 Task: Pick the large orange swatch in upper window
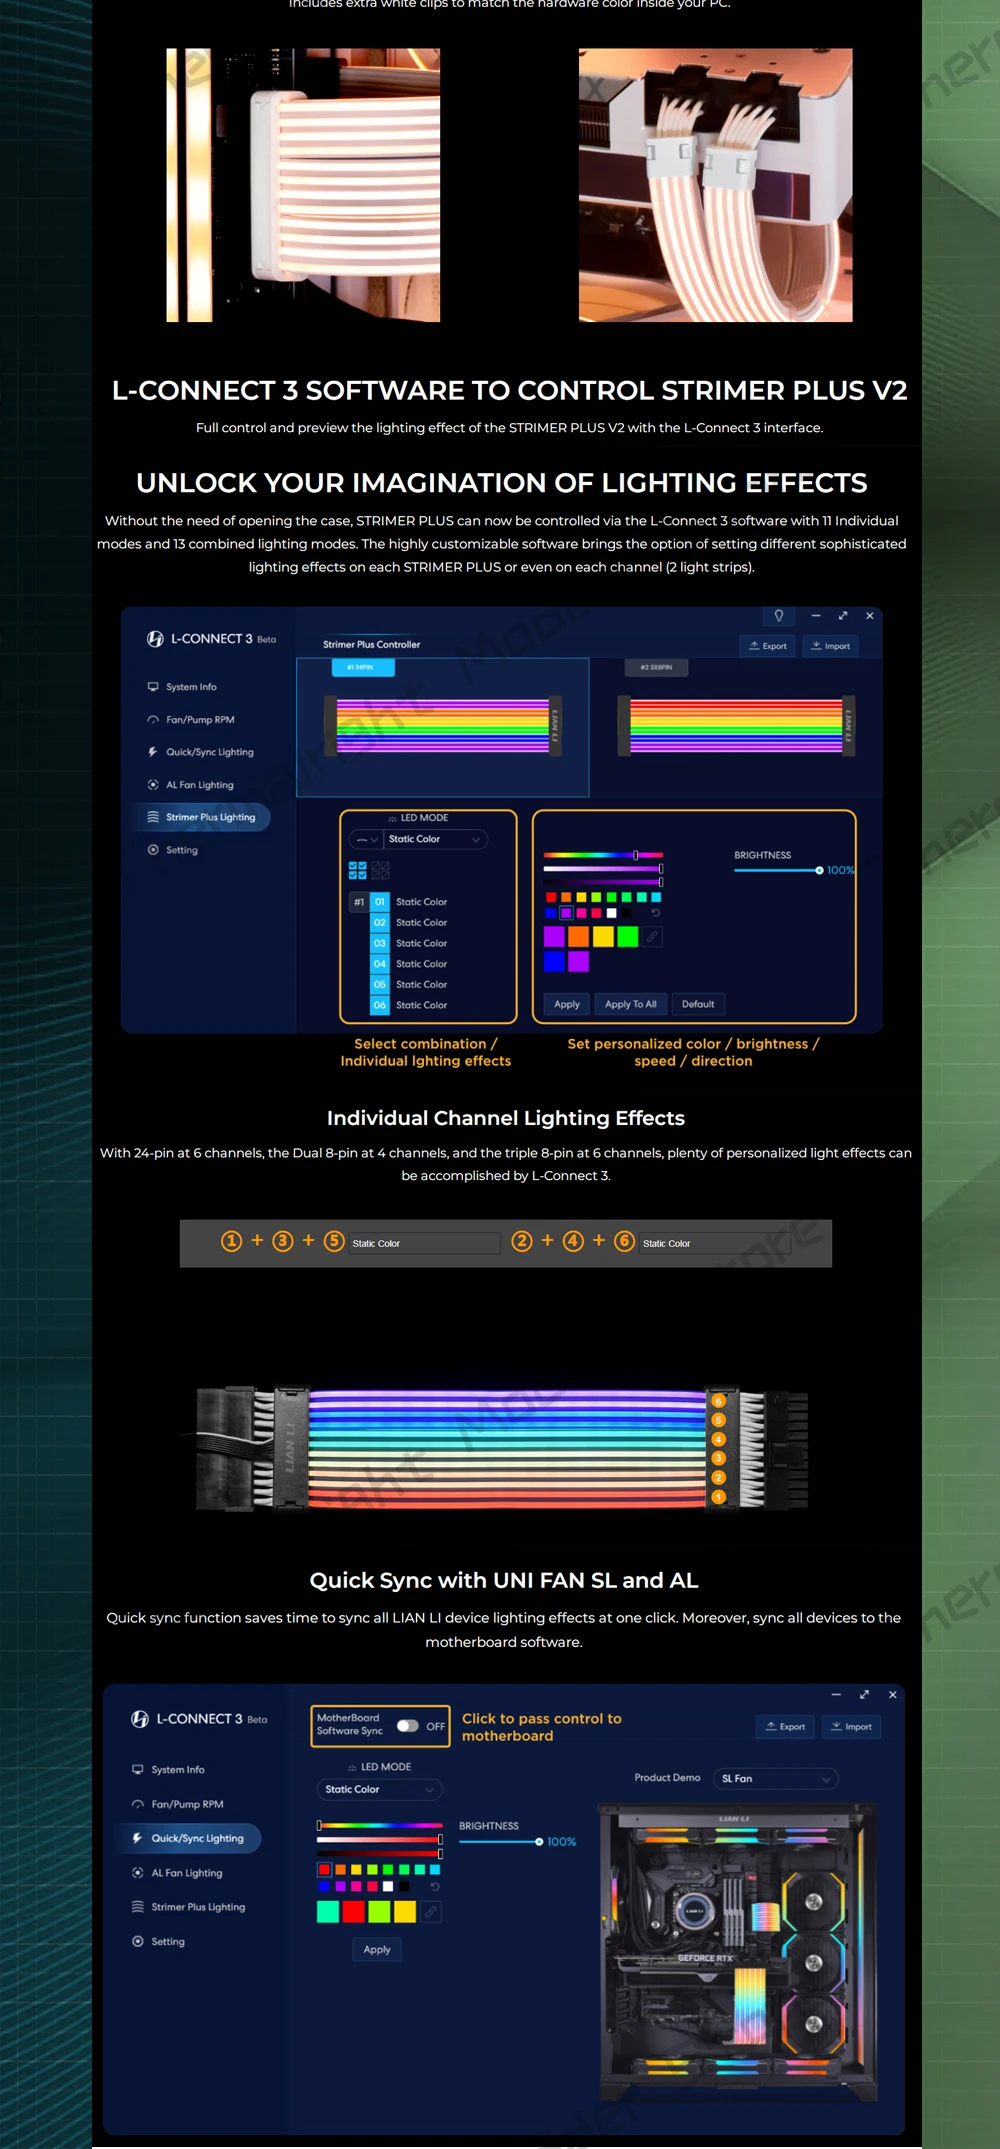pyautogui.click(x=578, y=937)
